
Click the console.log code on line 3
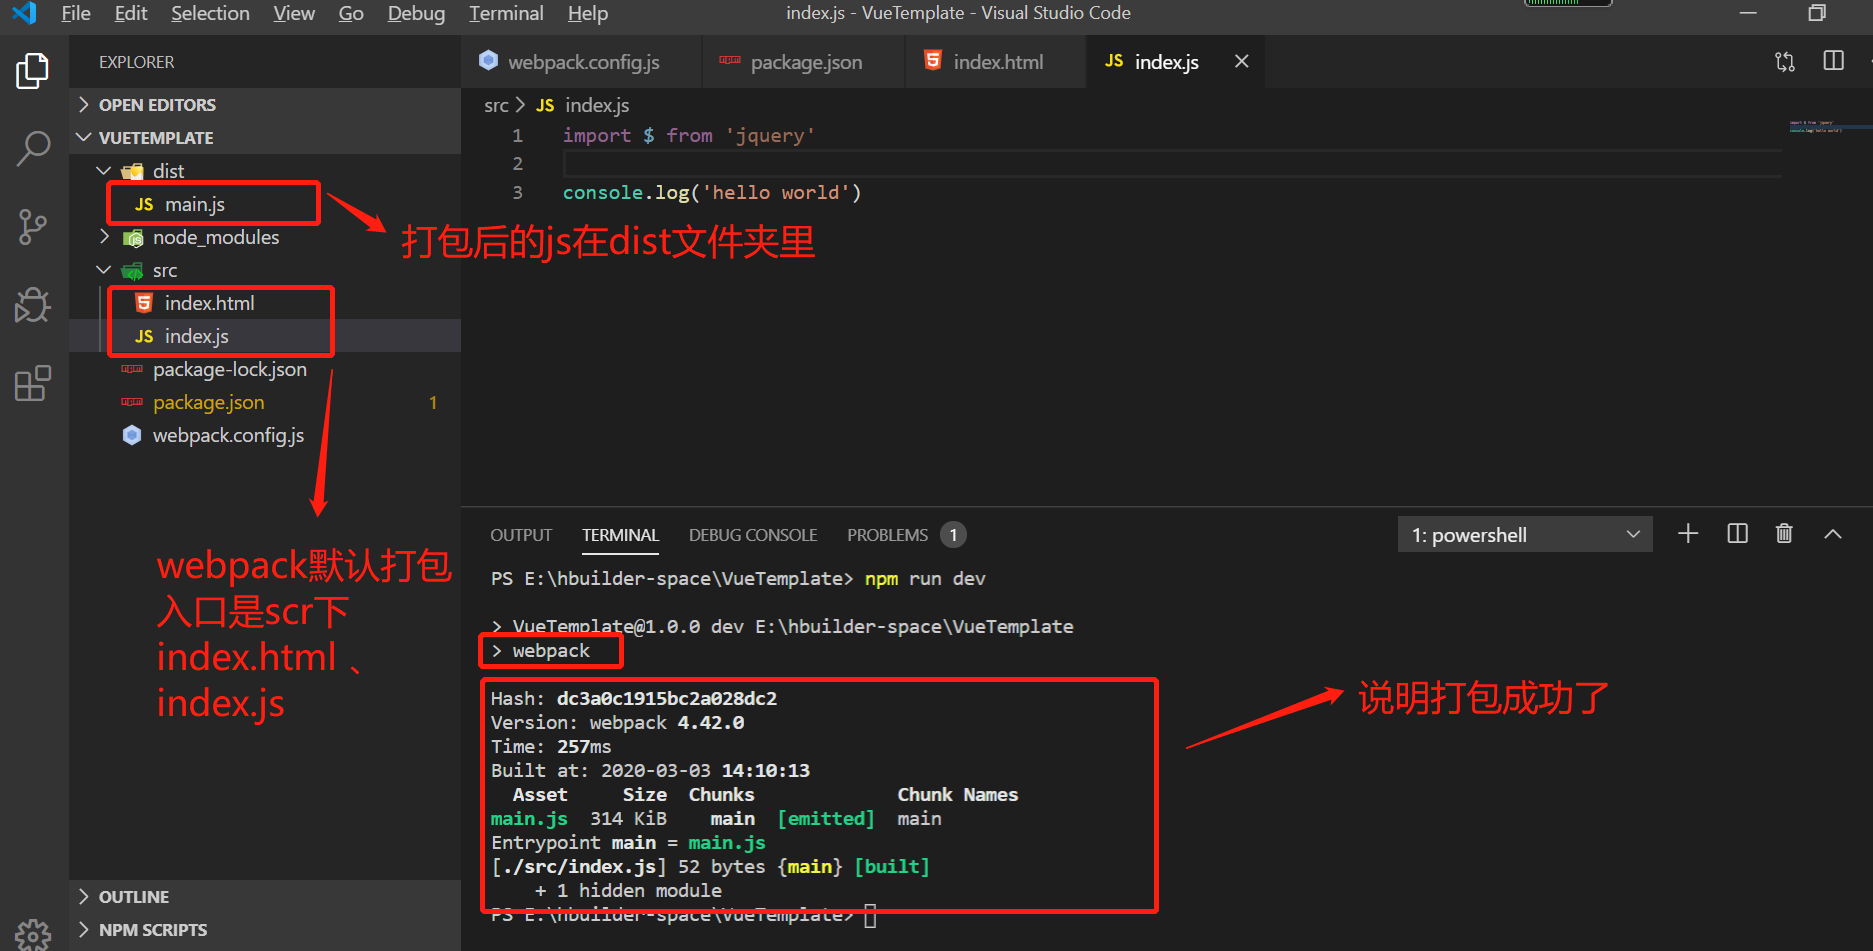[x=712, y=192]
